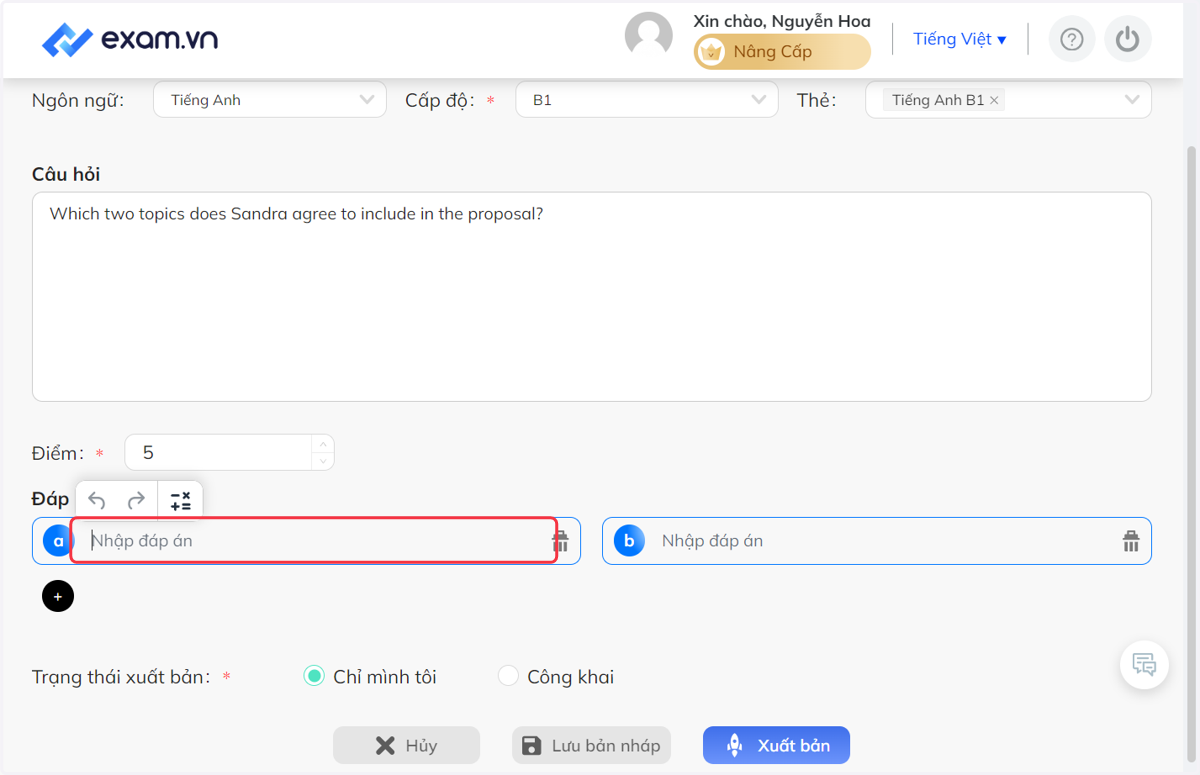Click the Hủy cancel button
Screen dimensions: 1200x775
406,745
